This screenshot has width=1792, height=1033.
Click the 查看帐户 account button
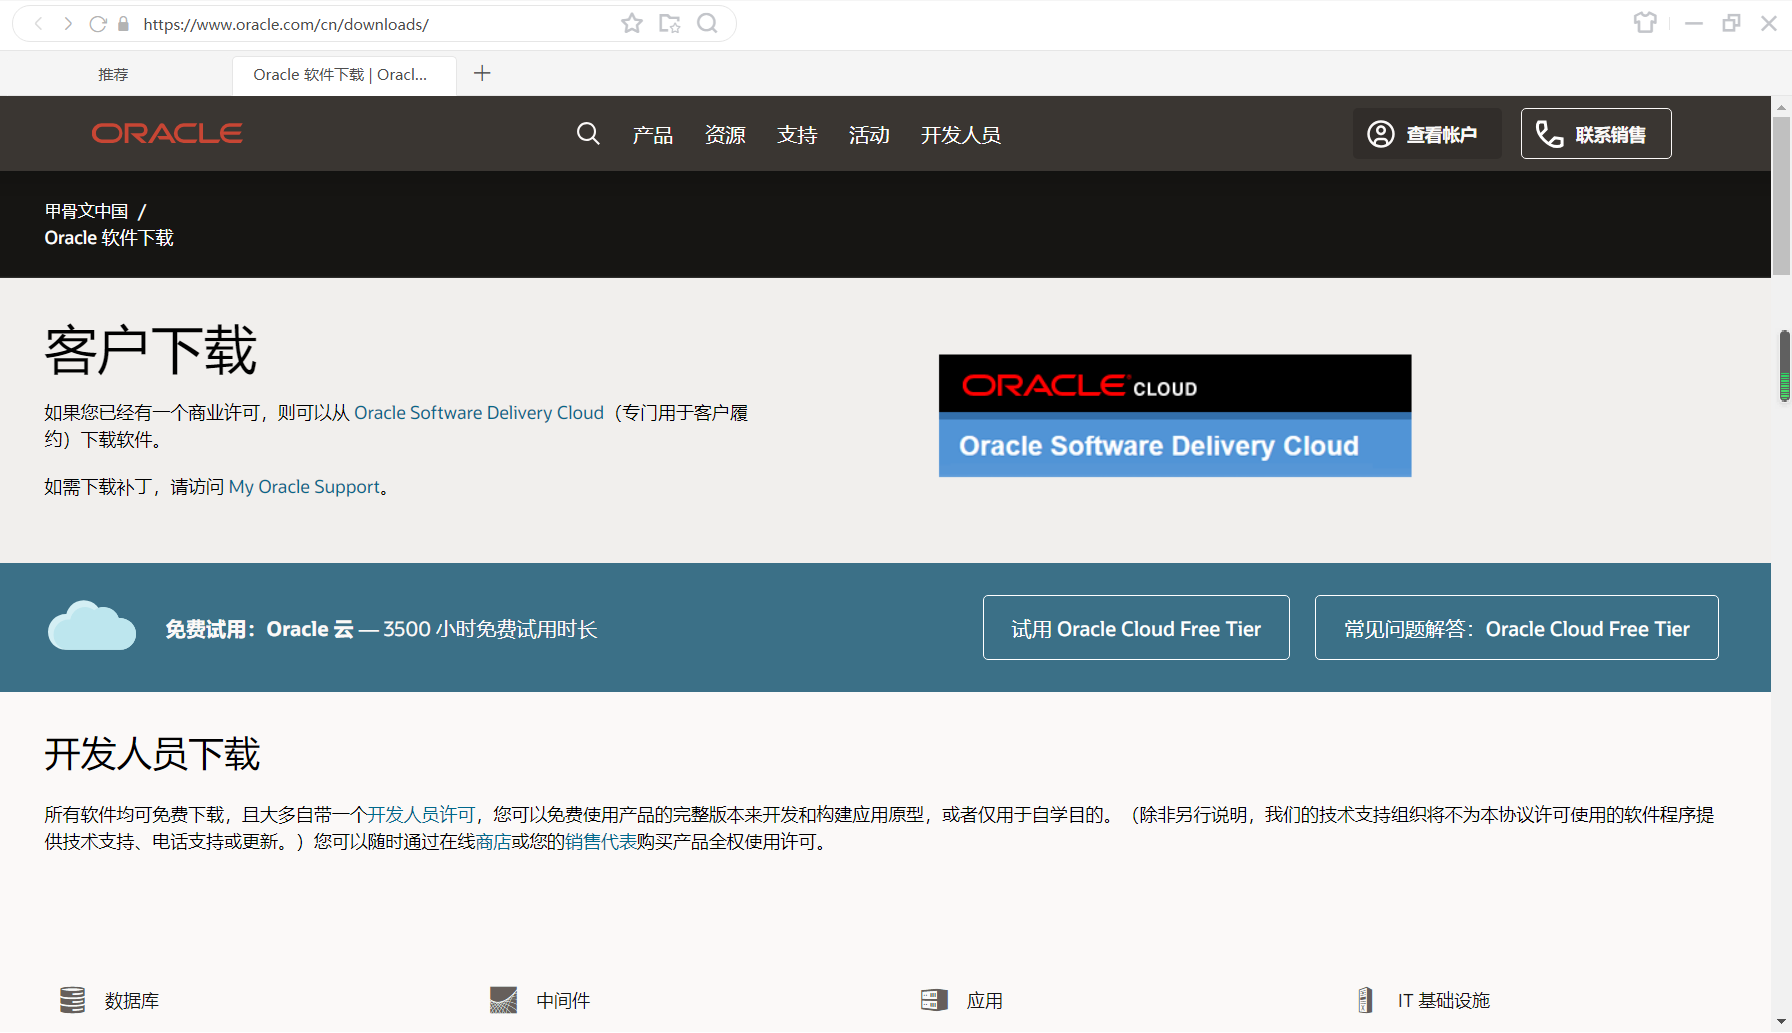click(1427, 133)
